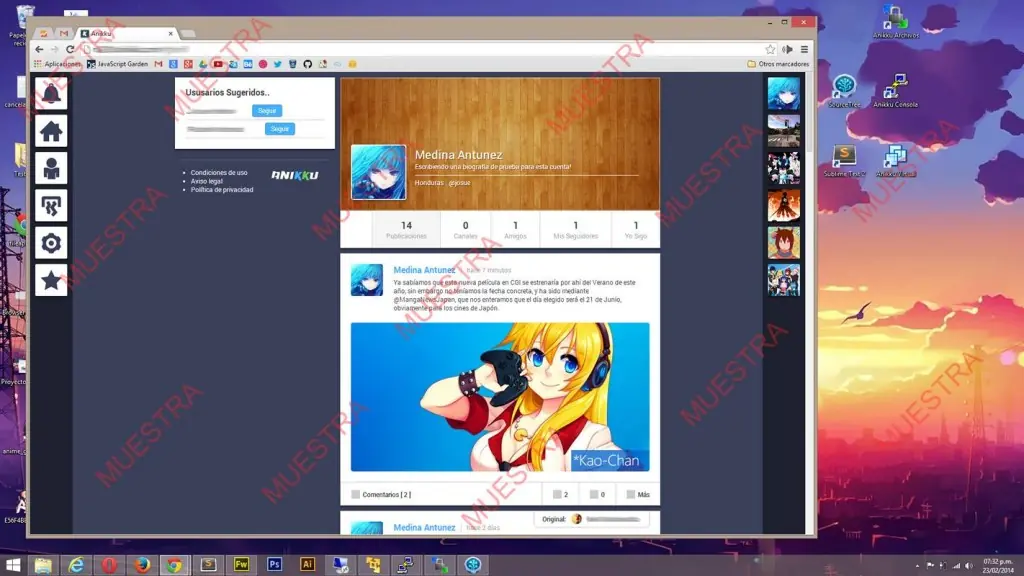The image size is (1024, 576).
Task: Follow first suggested user with Seguir
Action: (x=267, y=111)
